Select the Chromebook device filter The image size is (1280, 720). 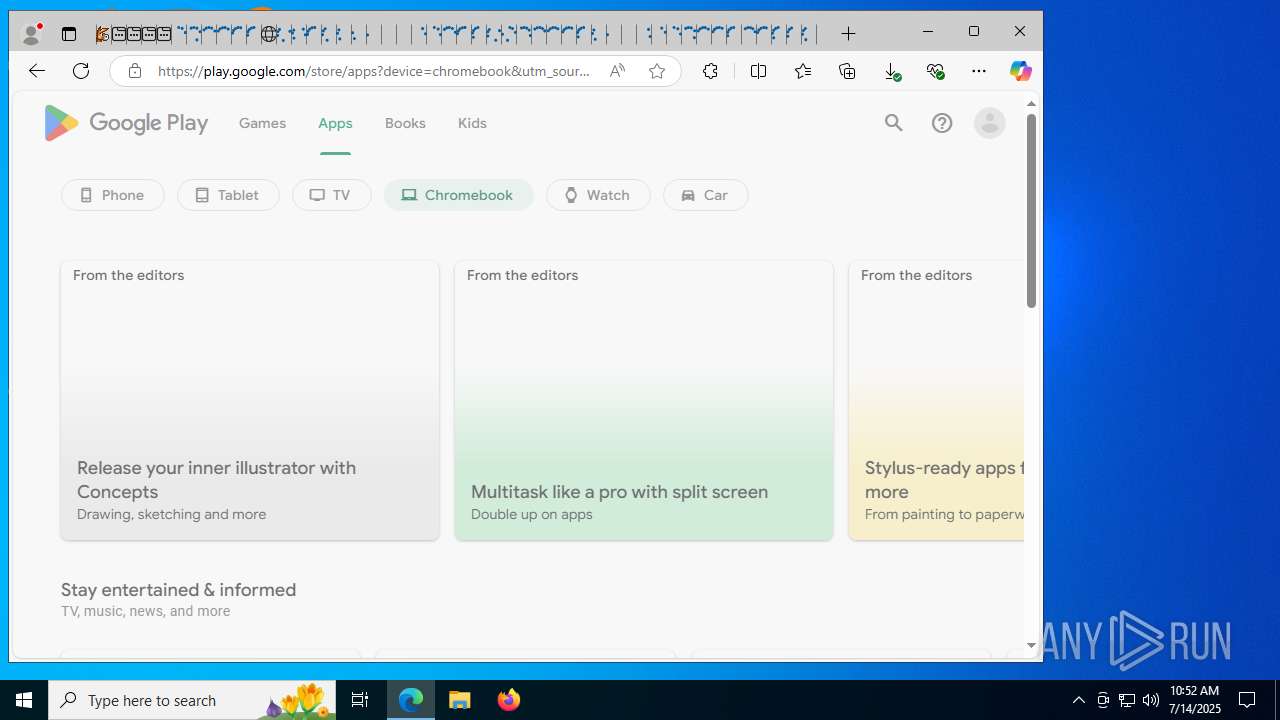pos(458,195)
